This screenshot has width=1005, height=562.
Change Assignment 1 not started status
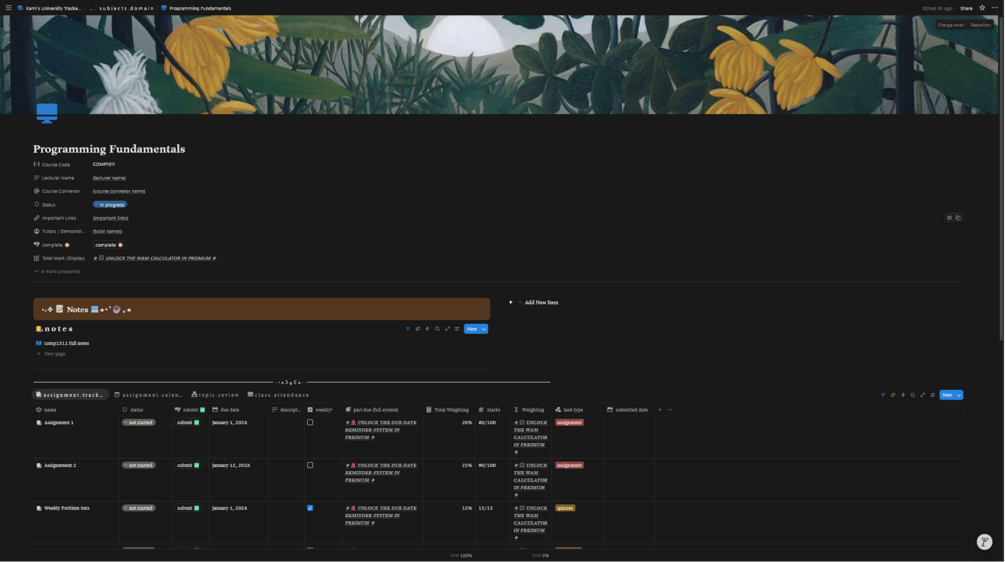tap(138, 423)
